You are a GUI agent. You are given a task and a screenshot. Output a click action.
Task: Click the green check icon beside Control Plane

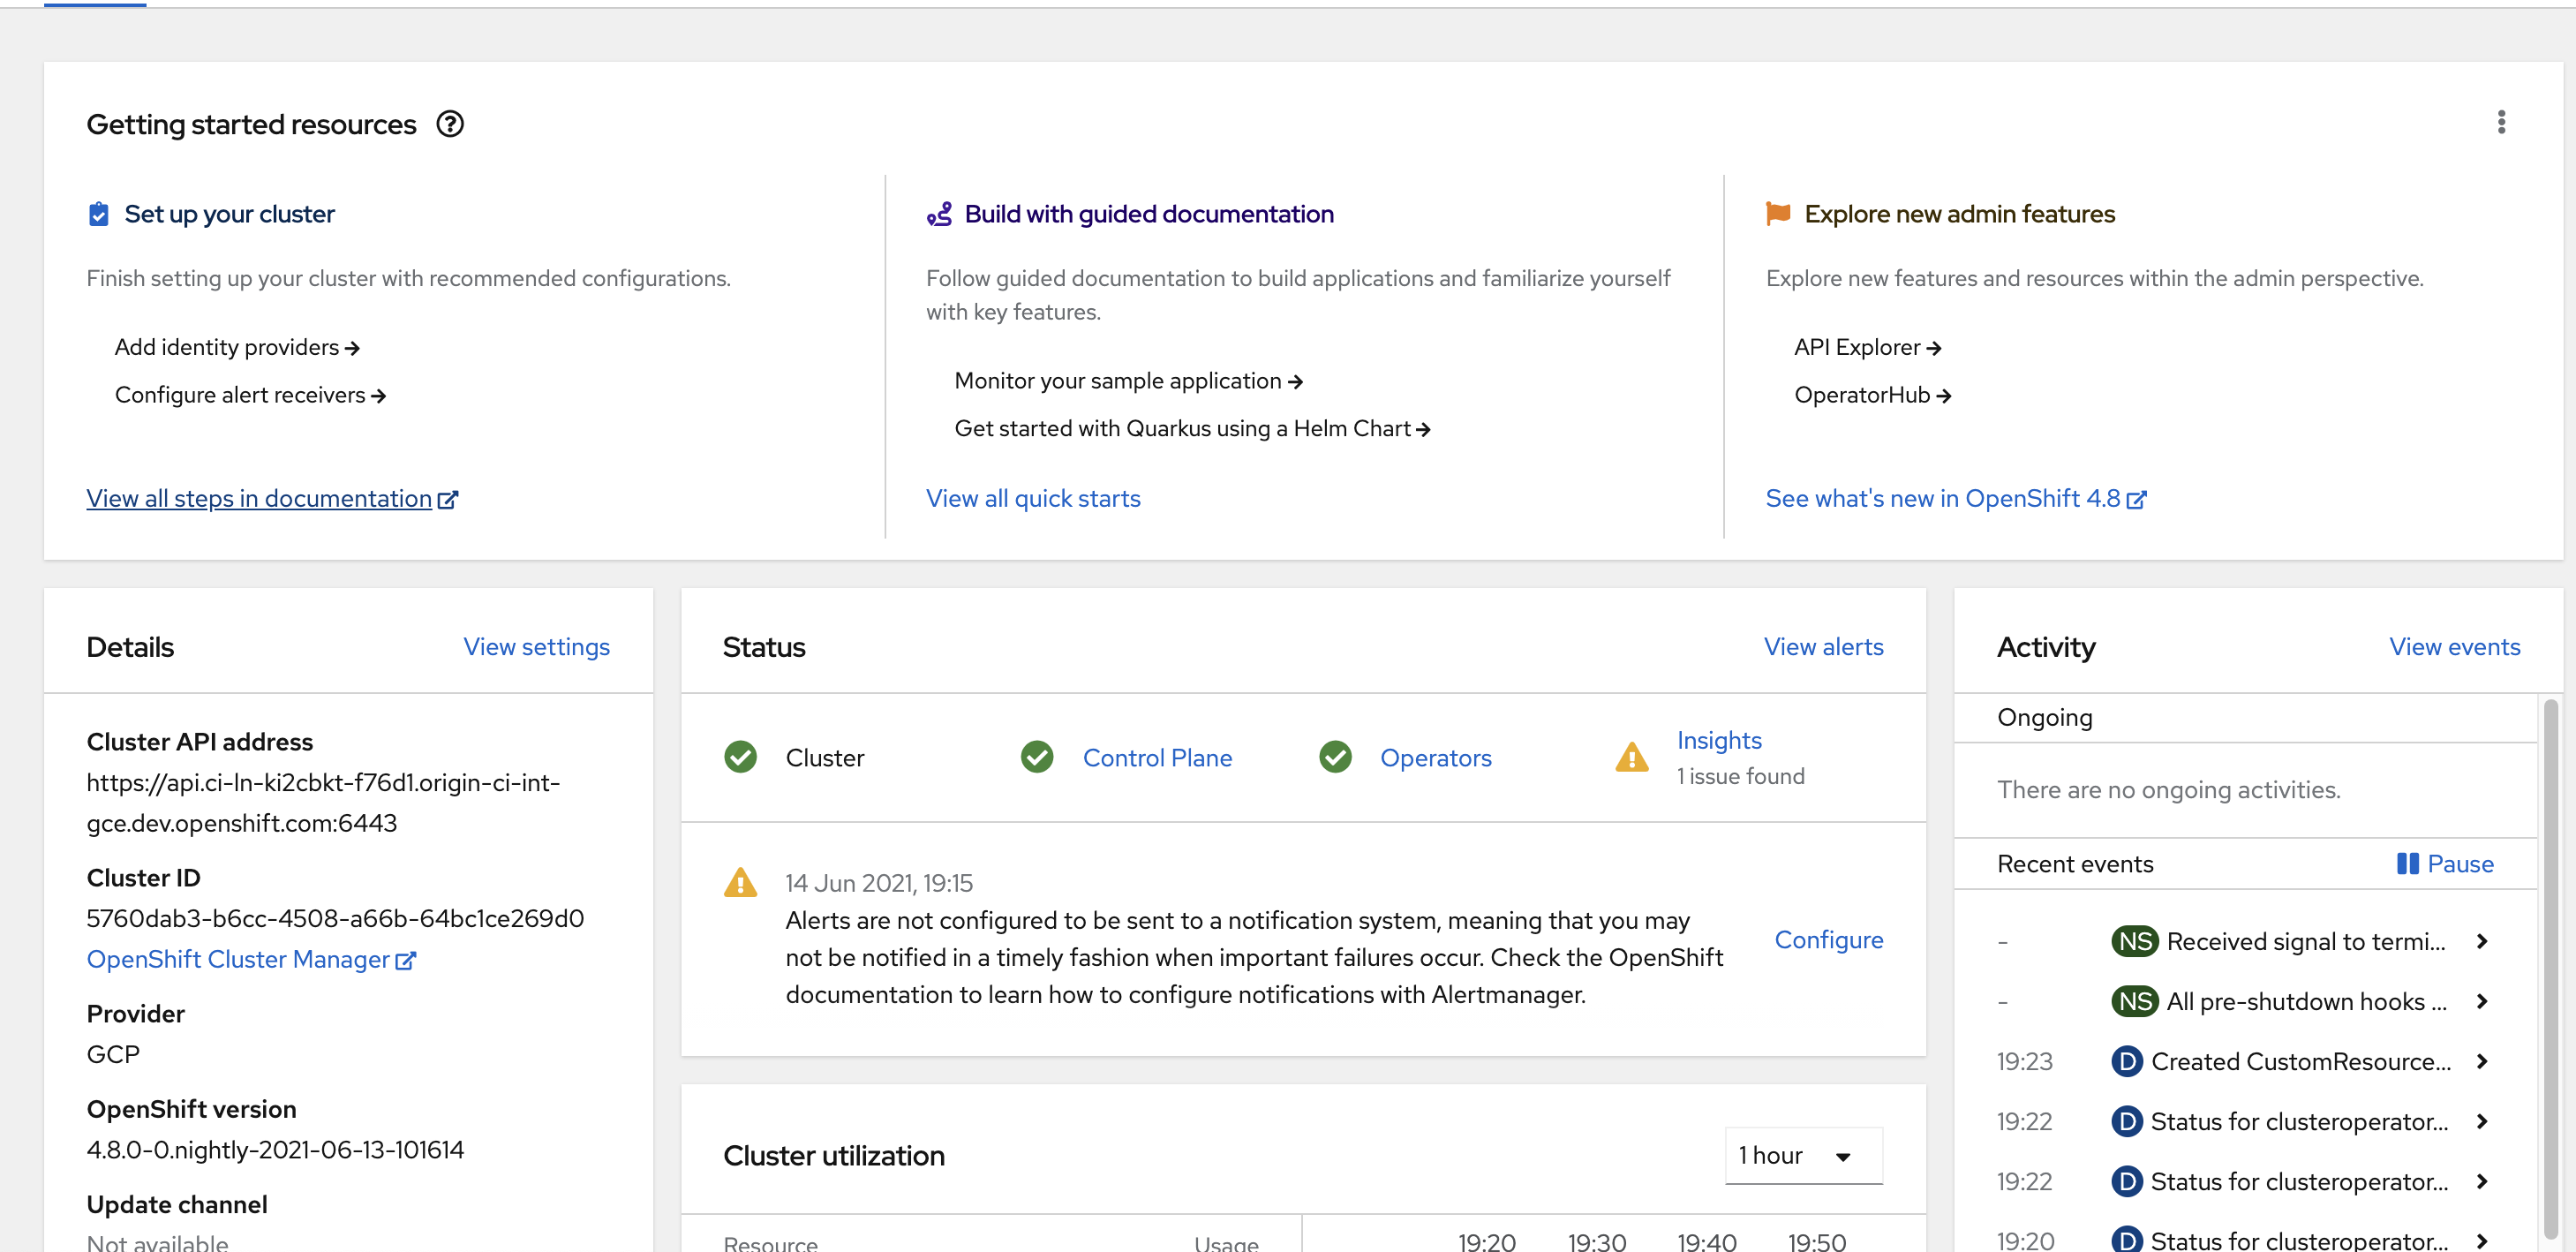pyautogui.click(x=1037, y=757)
